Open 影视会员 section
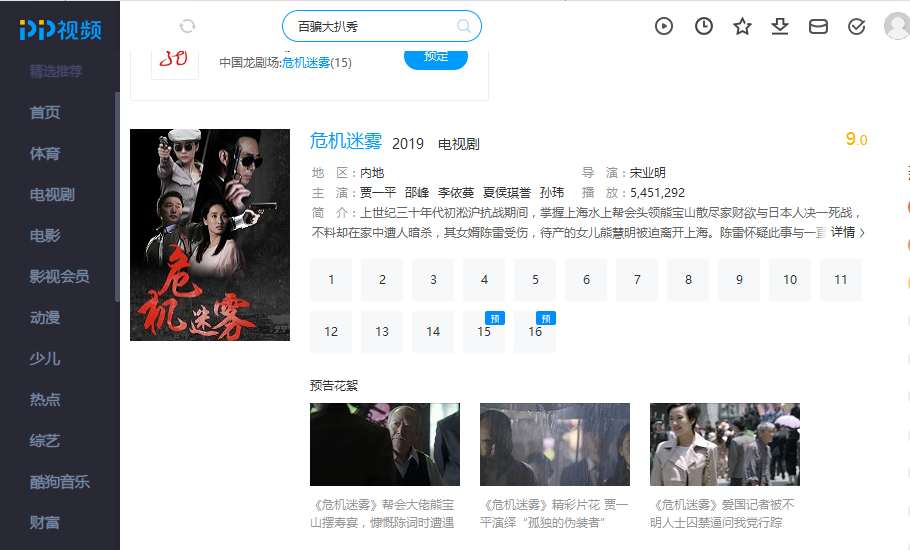The height and width of the screenshot is (550, 910). (x=60, y=277)
